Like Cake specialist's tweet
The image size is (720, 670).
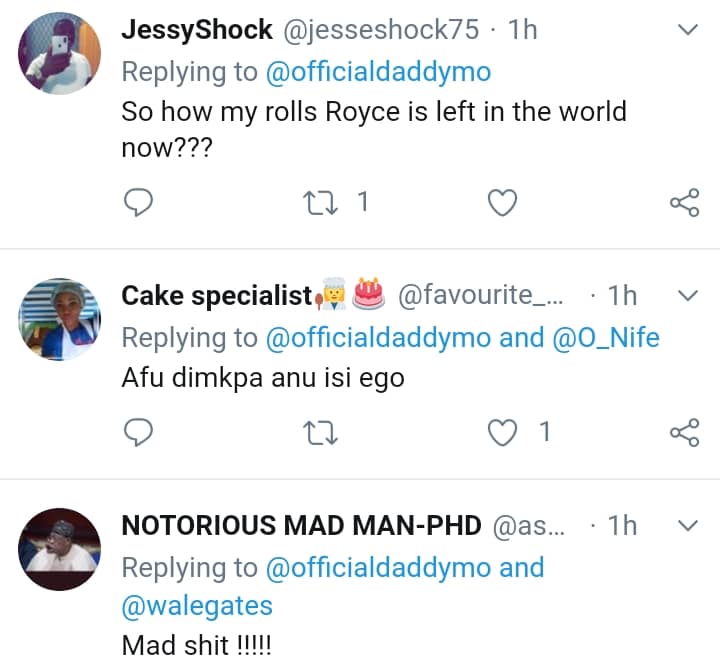[x=501, y=432]
